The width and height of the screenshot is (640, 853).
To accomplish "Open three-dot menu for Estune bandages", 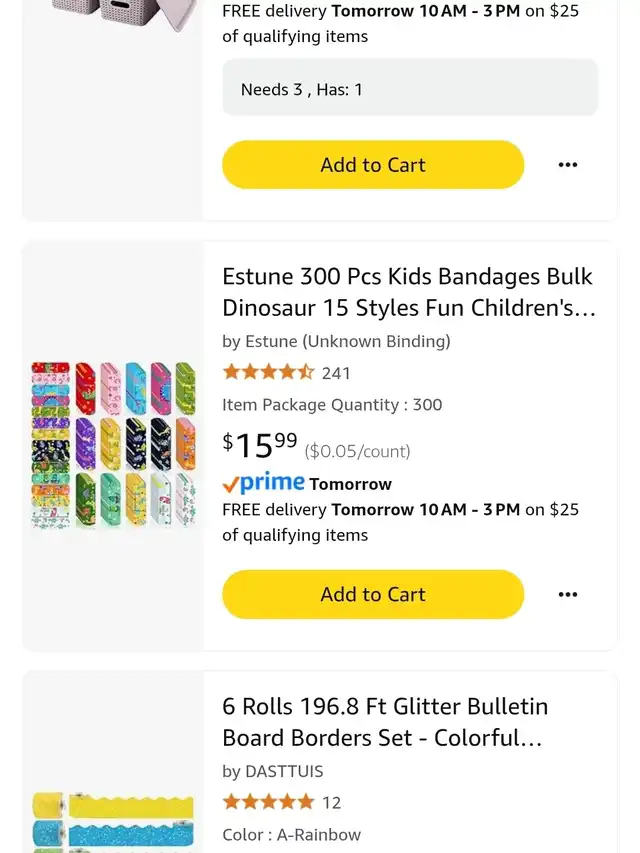I will [x=568, y=594].
